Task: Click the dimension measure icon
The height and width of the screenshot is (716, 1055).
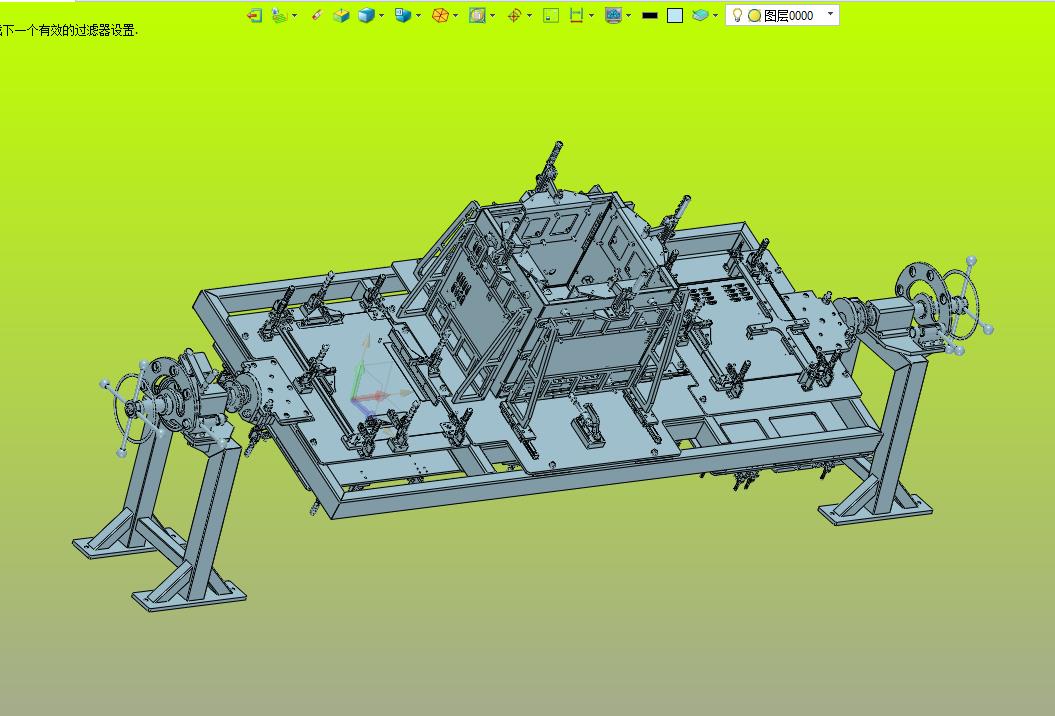Action: pos(576,15)
